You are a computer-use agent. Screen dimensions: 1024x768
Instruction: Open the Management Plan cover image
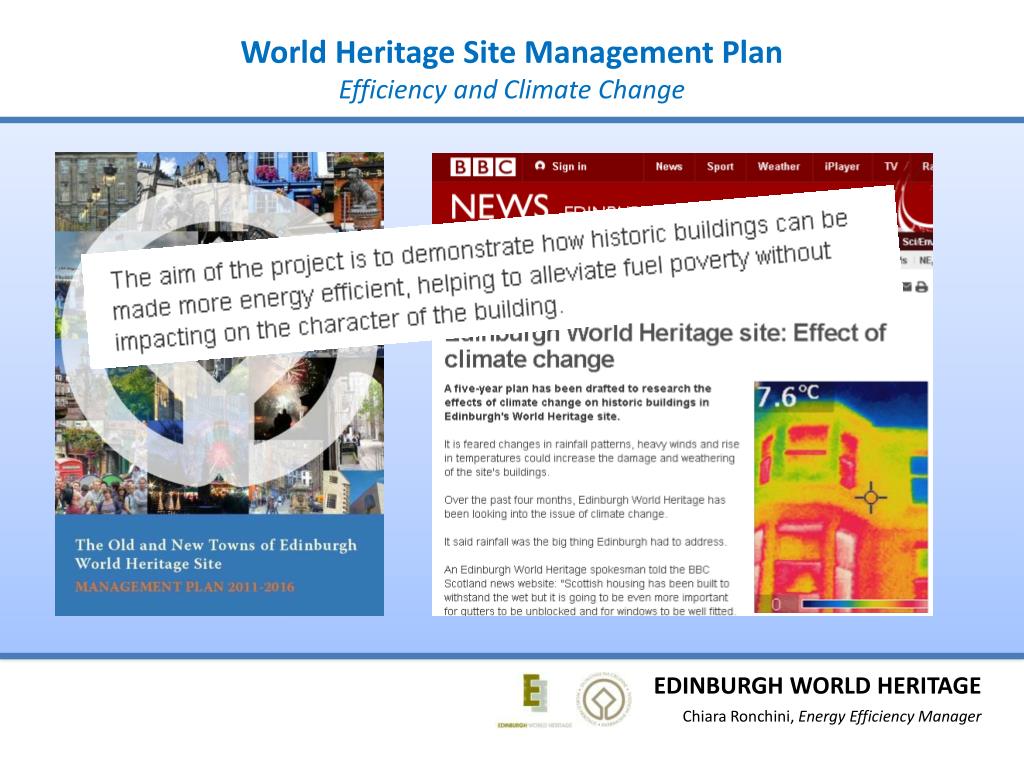tap(219, 384)
